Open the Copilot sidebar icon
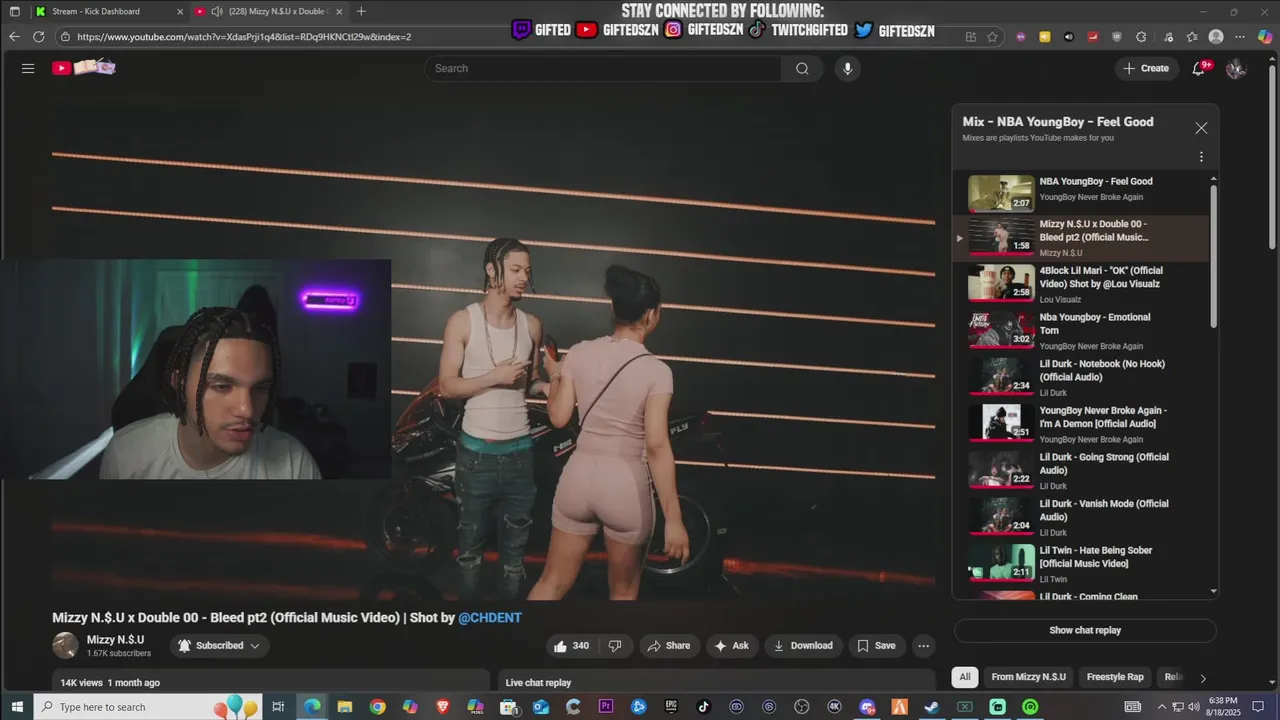This screenshot has width=1280, height=720. click(1263, 36)
